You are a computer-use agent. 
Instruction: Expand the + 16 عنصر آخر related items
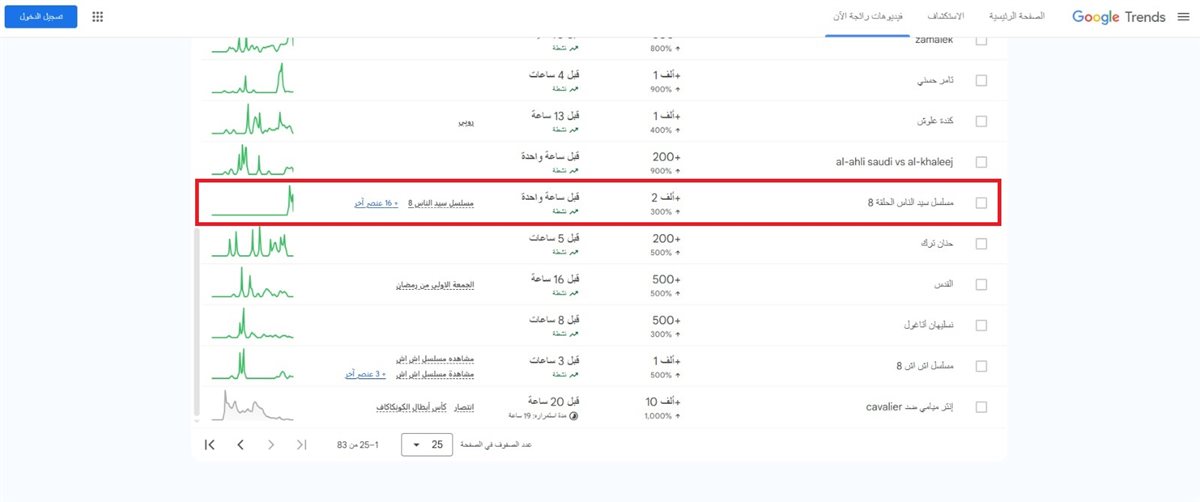click(376, 203)
